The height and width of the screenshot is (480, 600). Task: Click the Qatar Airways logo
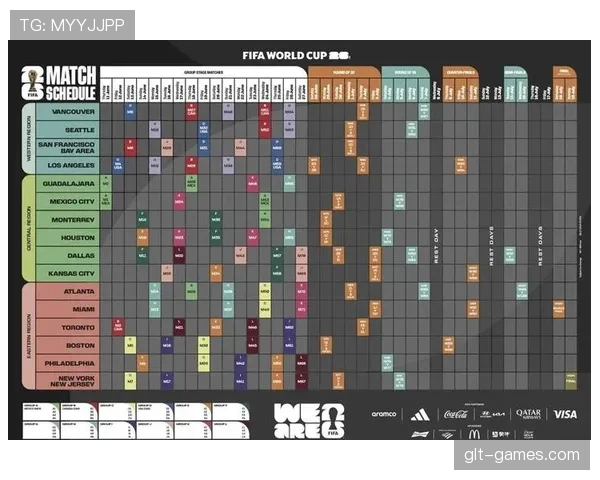pyautogui.click(x=528, y=414)
